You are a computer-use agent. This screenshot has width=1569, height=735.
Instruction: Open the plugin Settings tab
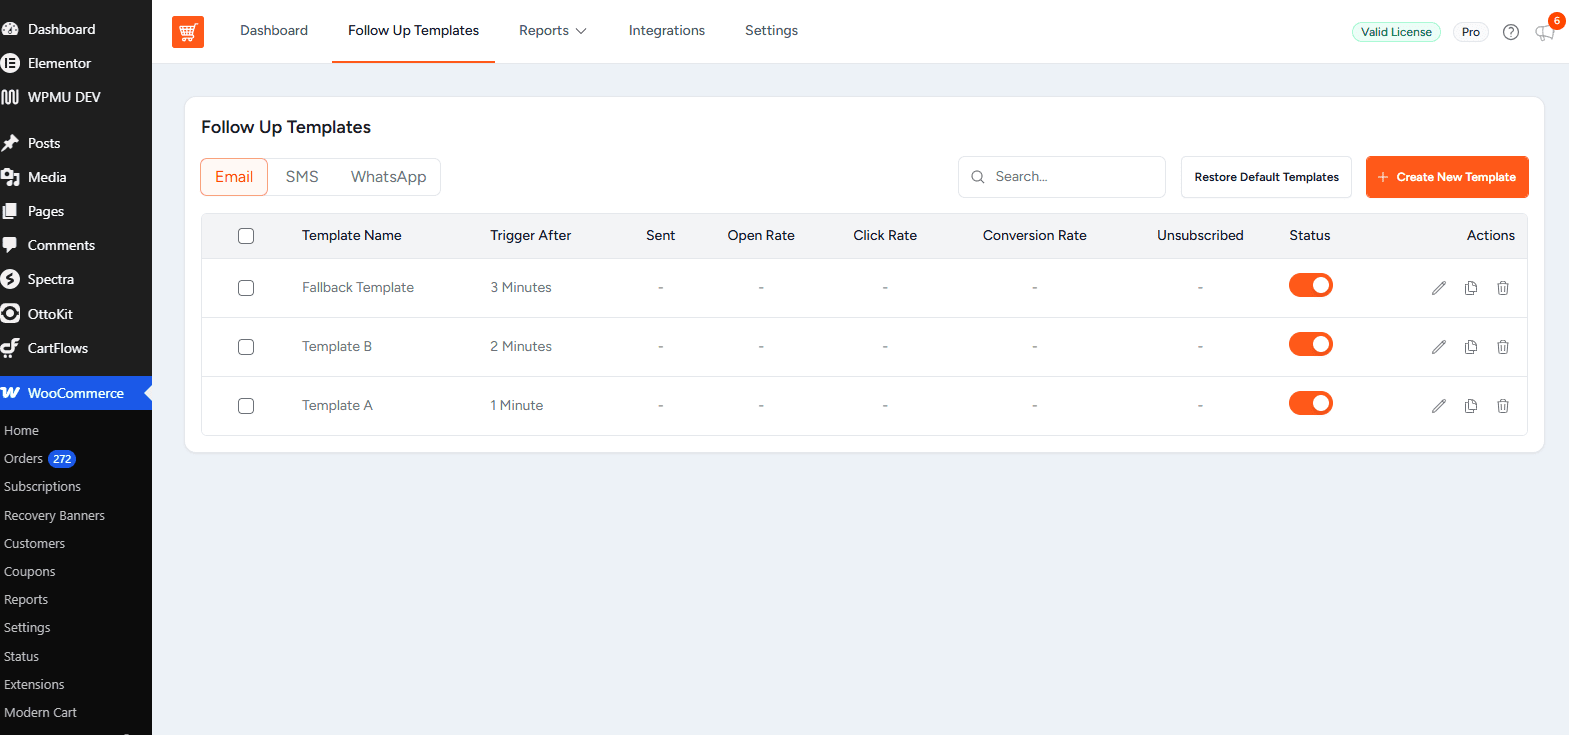771,31
